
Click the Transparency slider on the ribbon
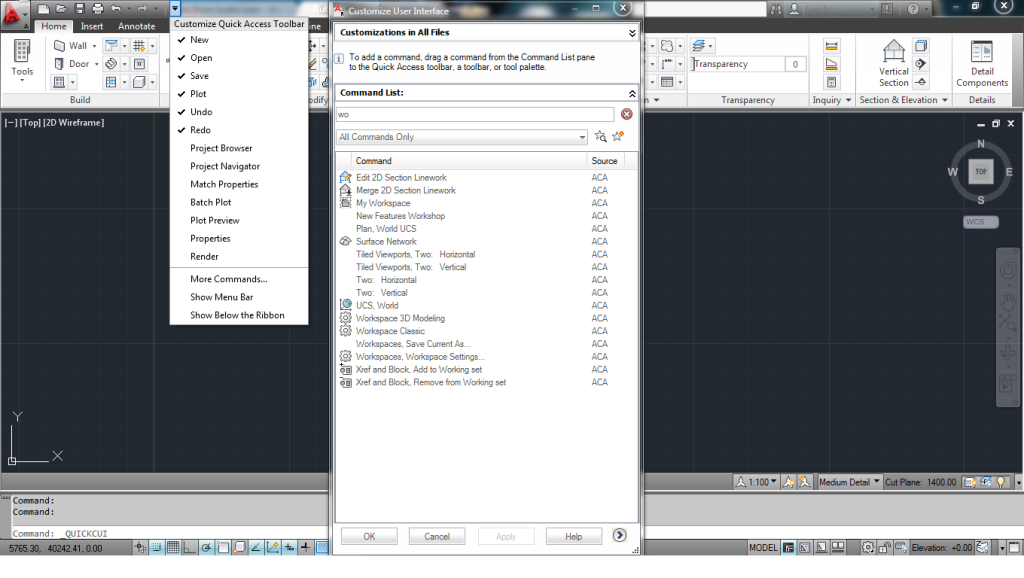(738, 64)
